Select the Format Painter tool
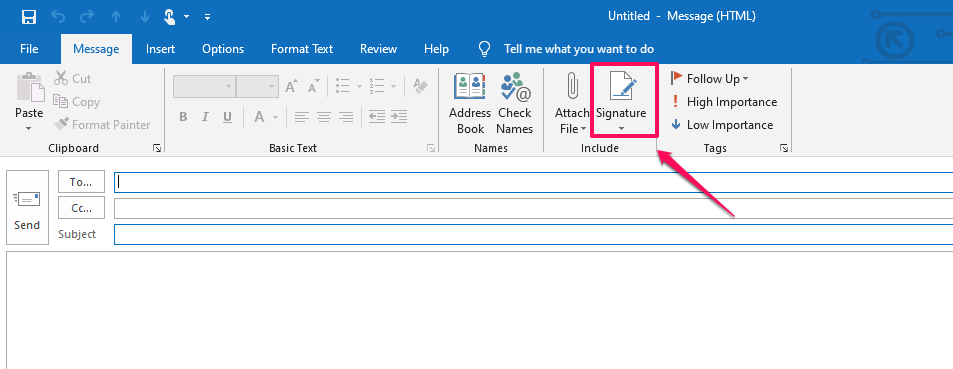This screenshot has width=953, height=369. pyautogui.click(x=101, y=125)
